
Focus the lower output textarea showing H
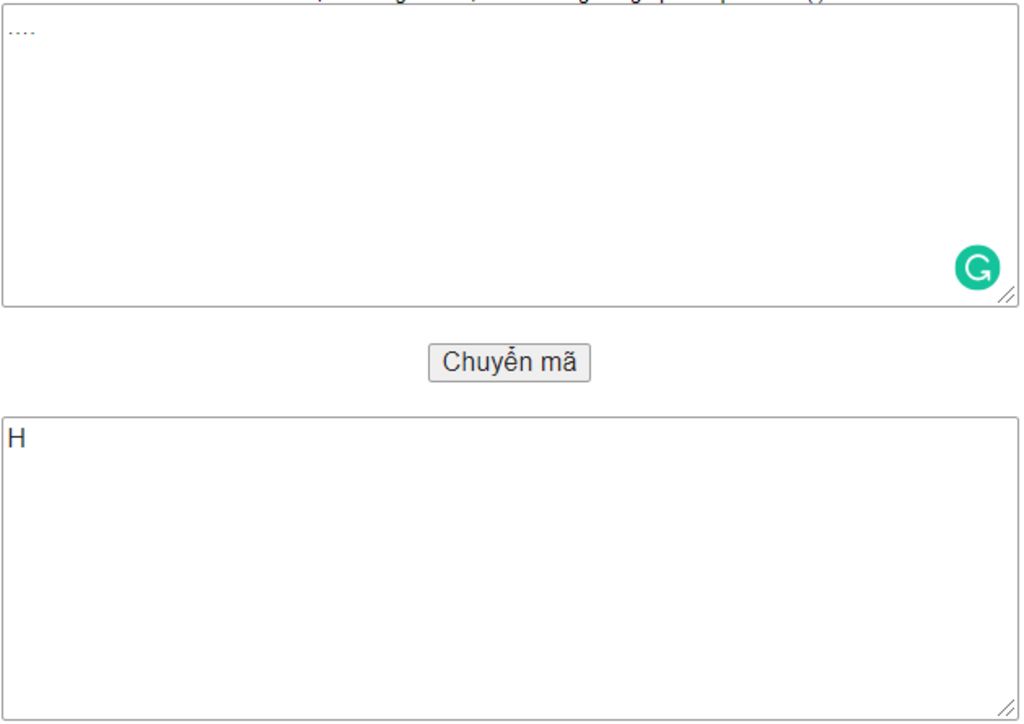point(510,569)
